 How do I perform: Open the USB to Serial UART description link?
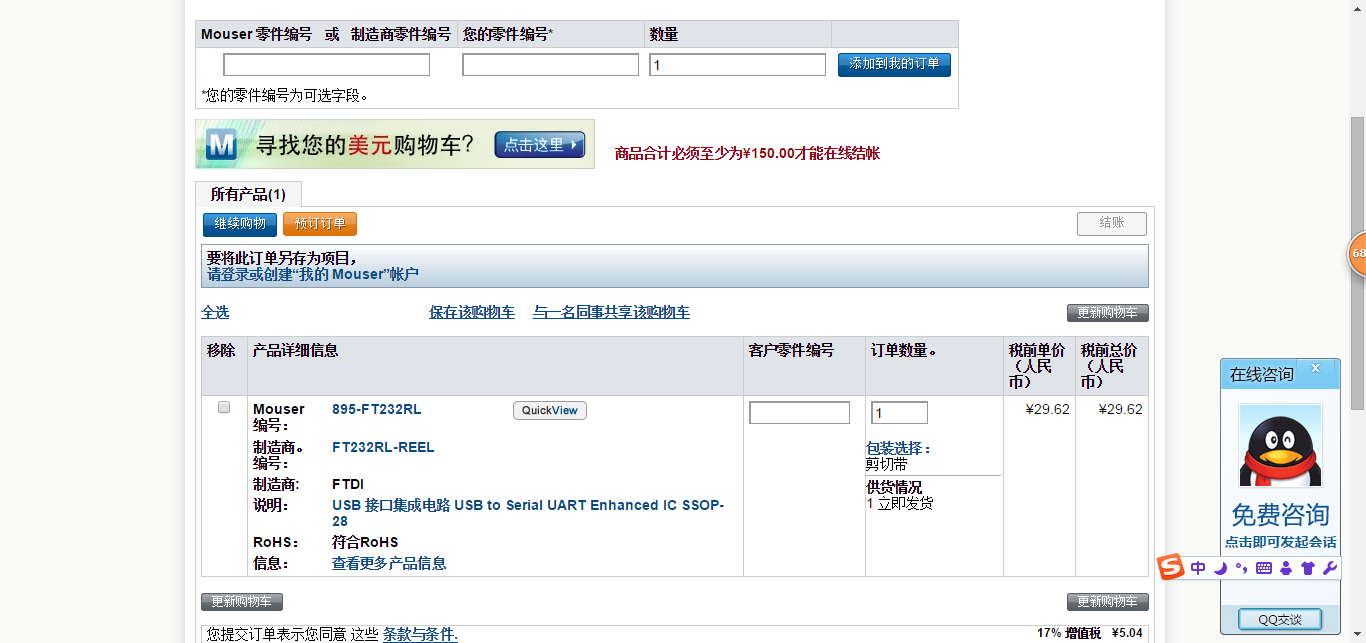(528, 513)
